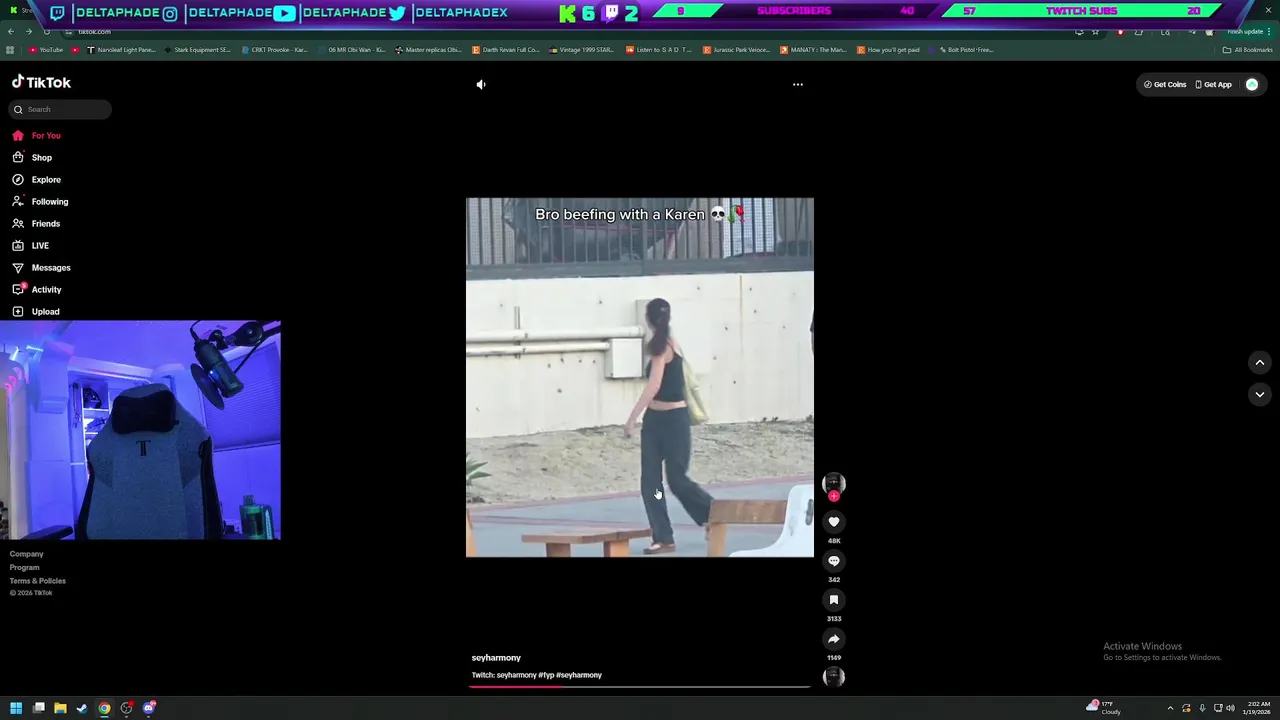The width and height of the screenshot is (1280, 720).
Task: Seek on the video progress bar
Action: point(640,687)
